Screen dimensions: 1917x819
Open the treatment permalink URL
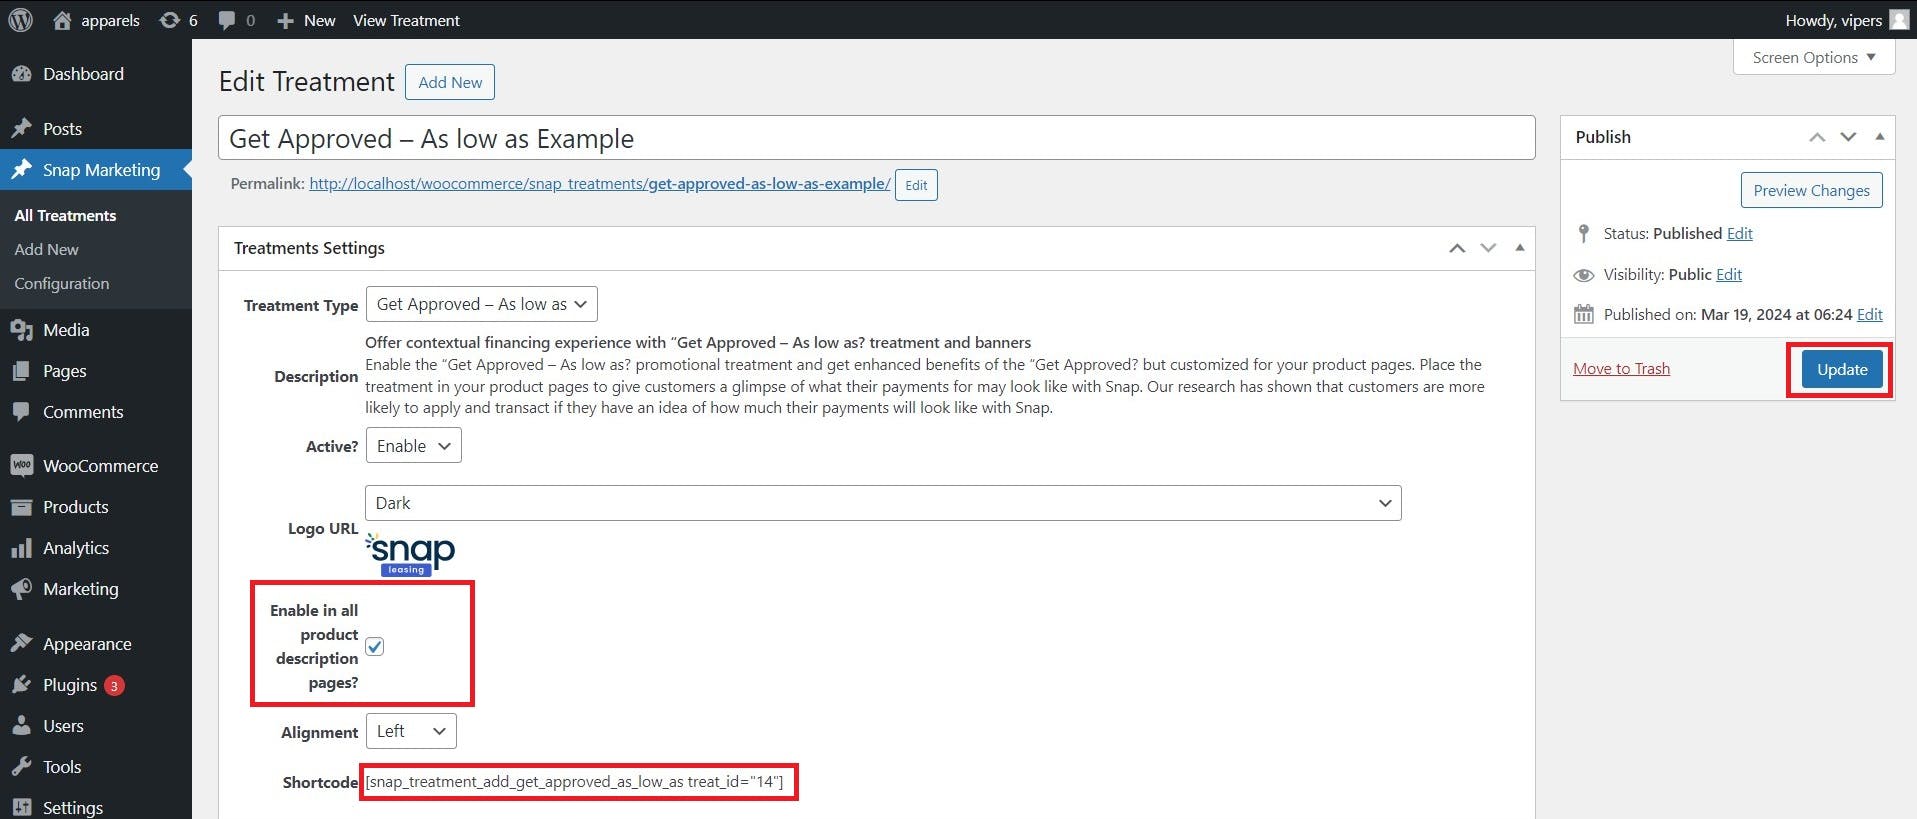600,183
